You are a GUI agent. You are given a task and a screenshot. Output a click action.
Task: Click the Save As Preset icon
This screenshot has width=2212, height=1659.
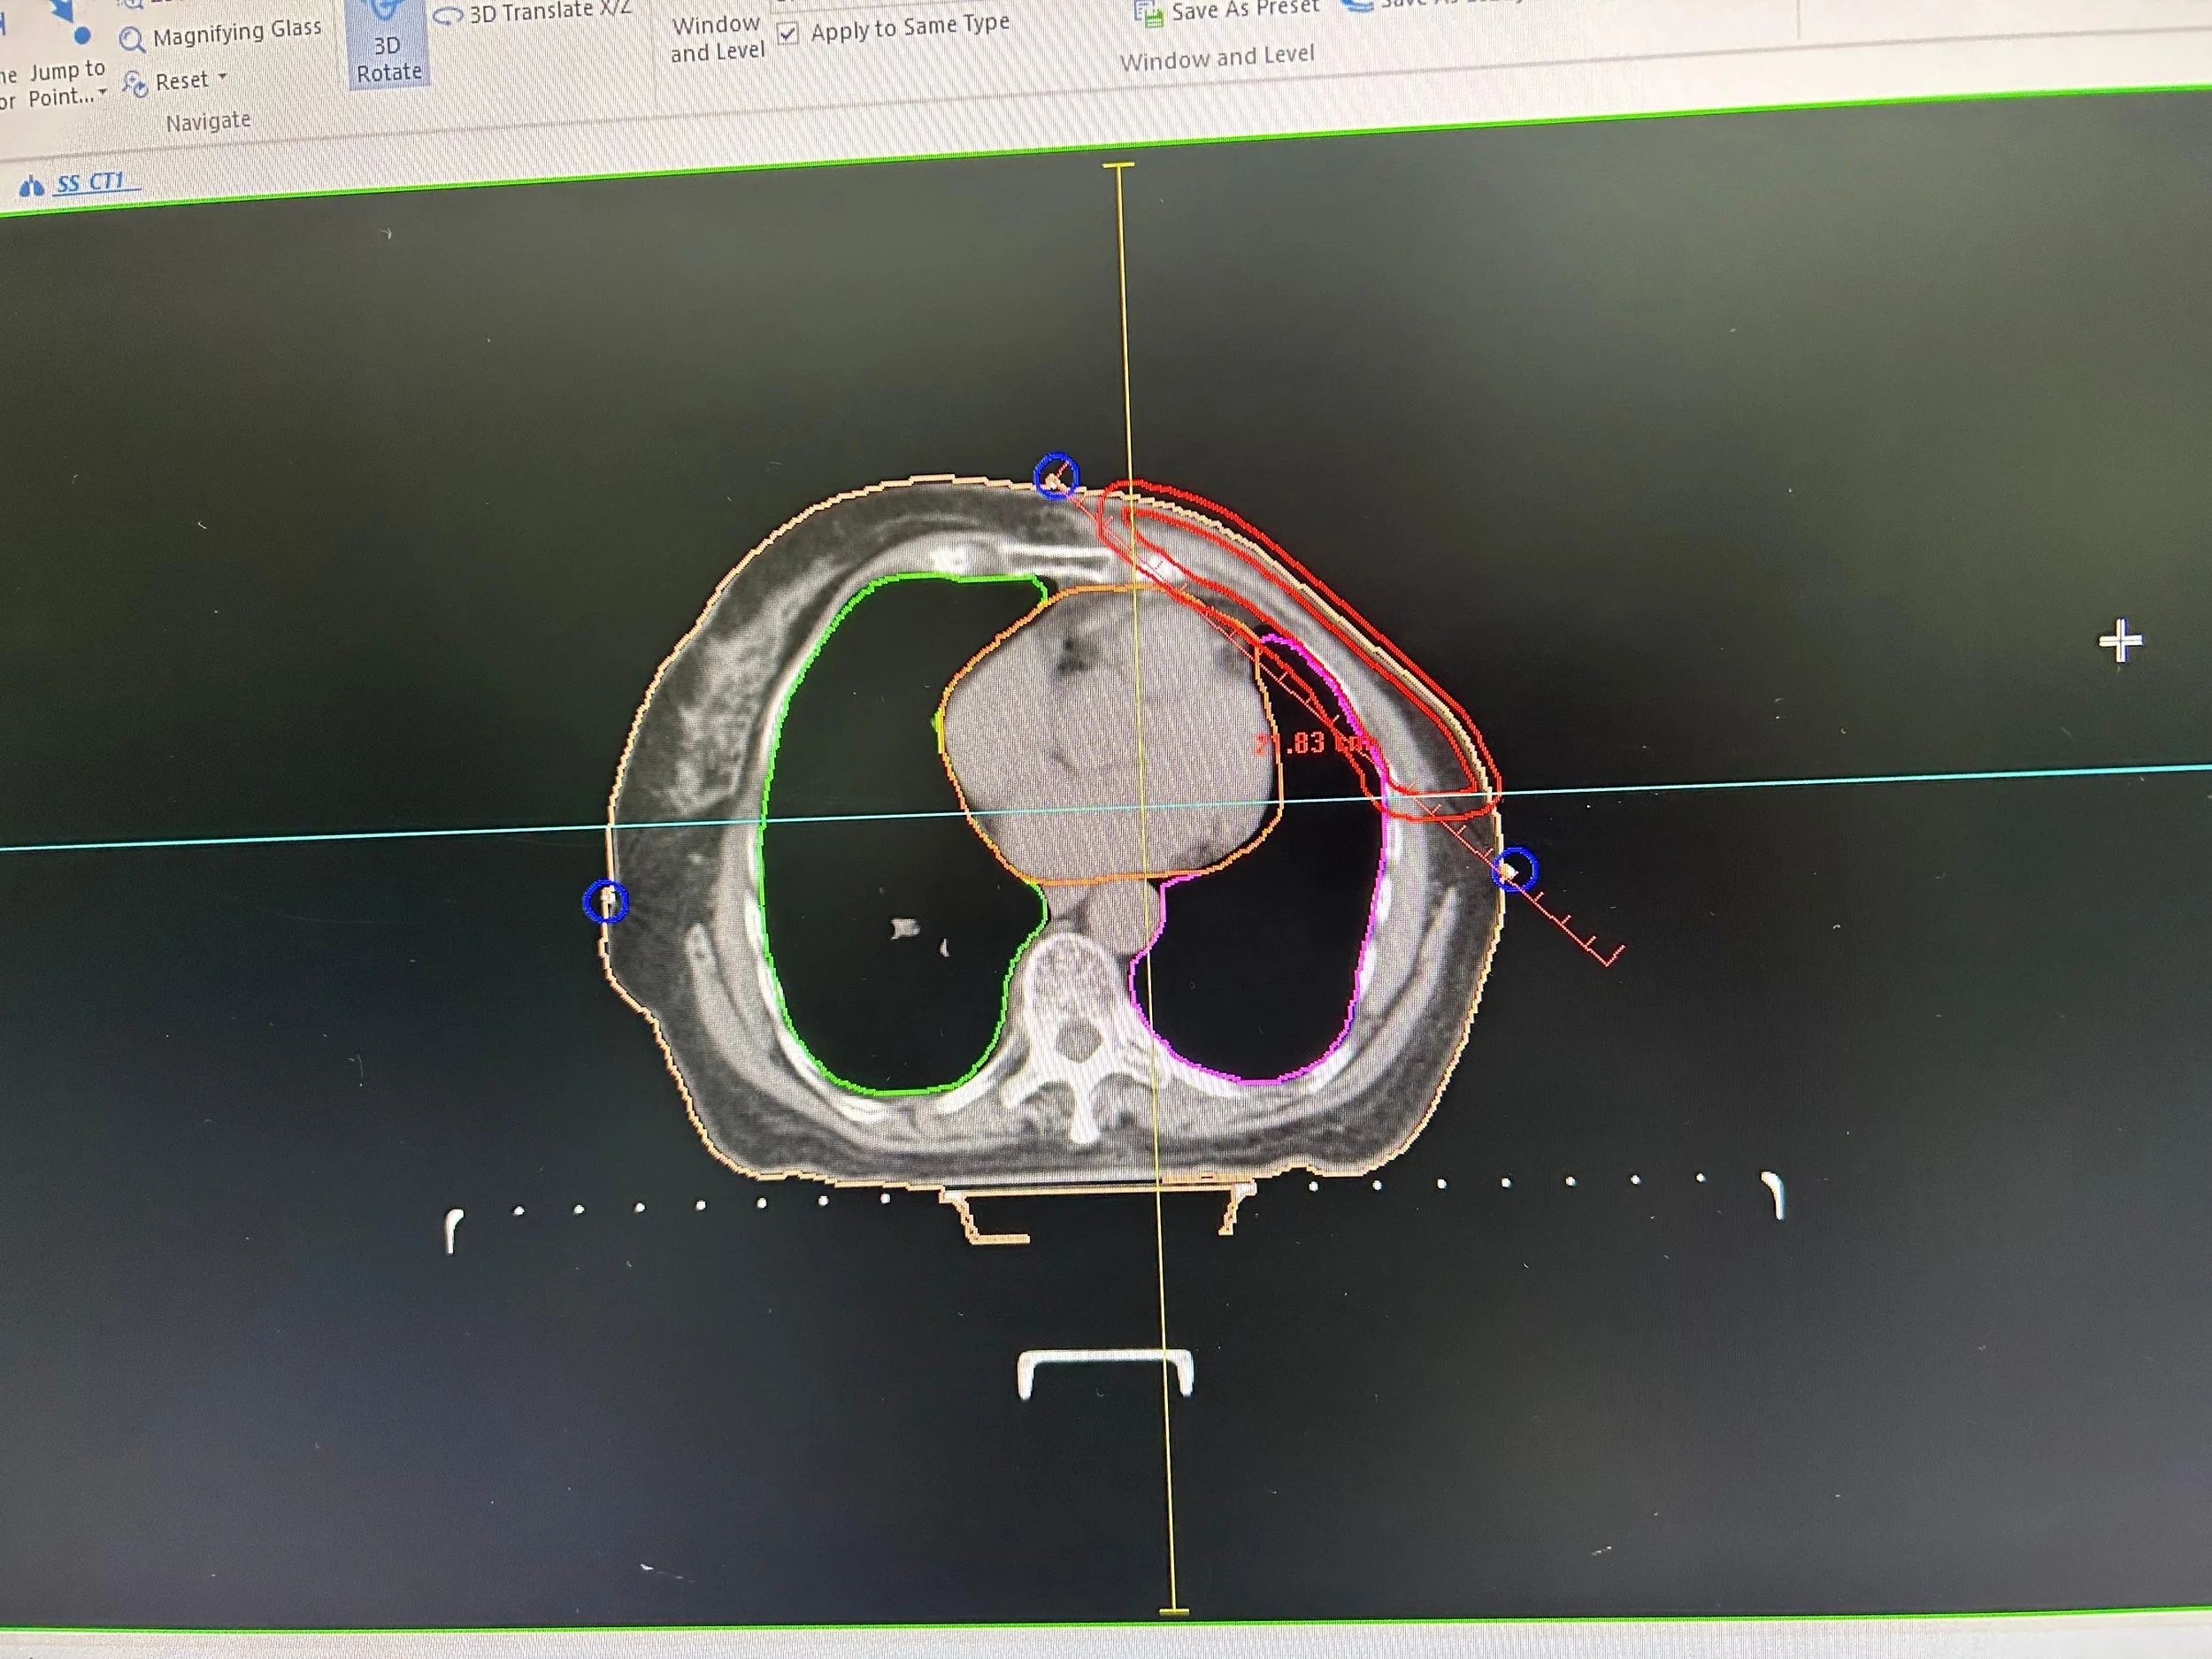[x=1149, y=13]
